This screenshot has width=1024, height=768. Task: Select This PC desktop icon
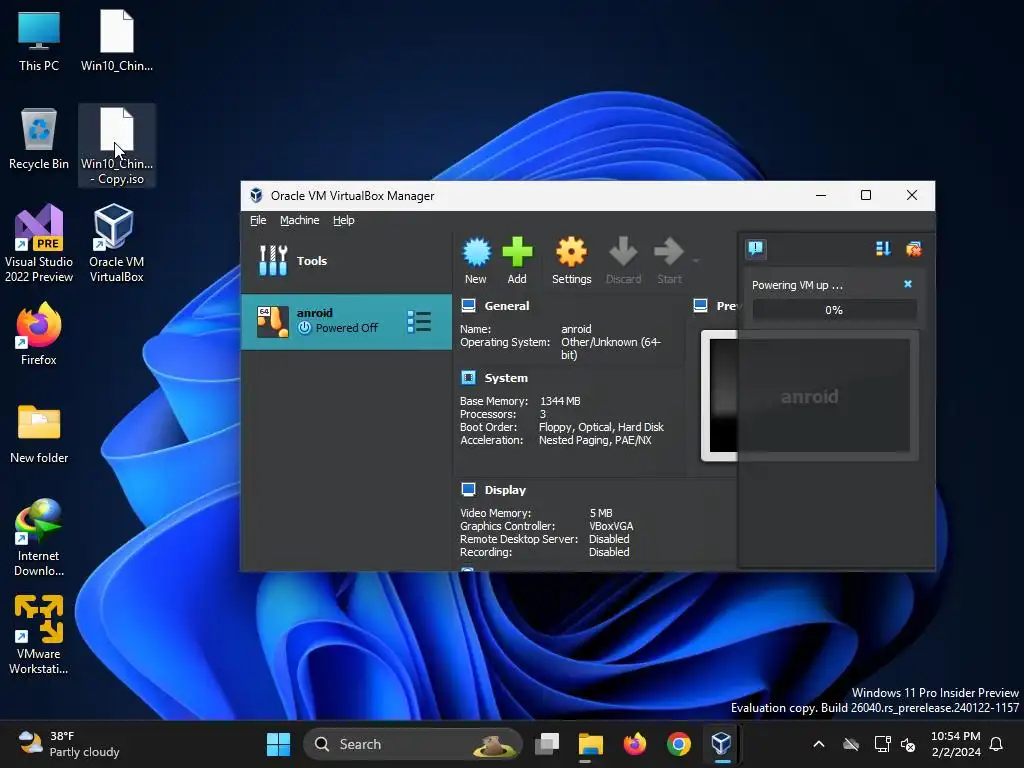click(39, 42)
